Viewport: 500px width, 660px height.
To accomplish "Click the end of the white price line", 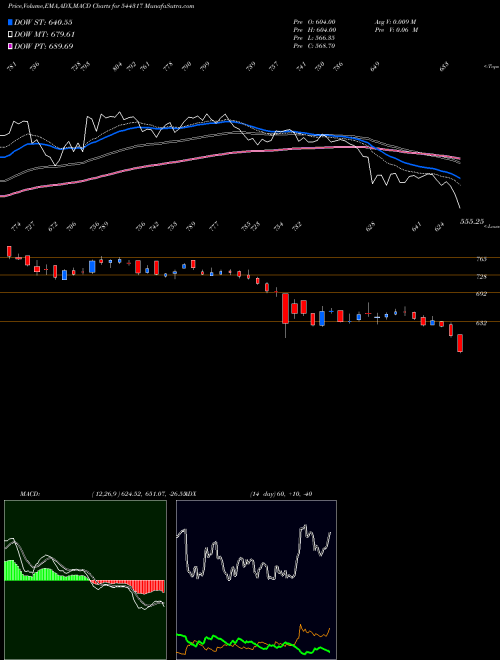I will click(460, 208).
